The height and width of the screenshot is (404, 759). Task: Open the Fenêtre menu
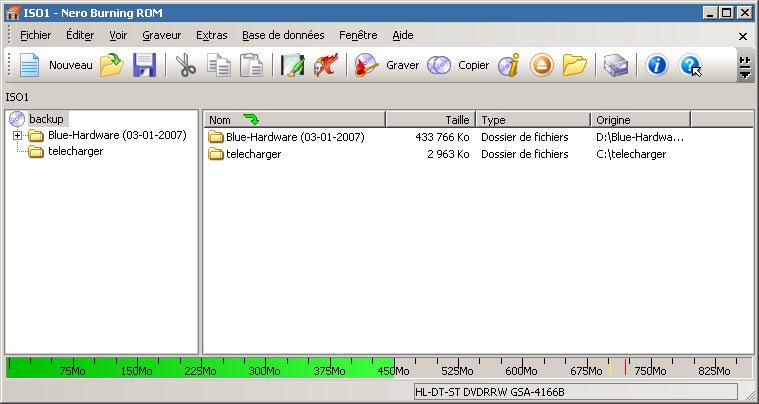pyautogui.click(x=358, y=35)
